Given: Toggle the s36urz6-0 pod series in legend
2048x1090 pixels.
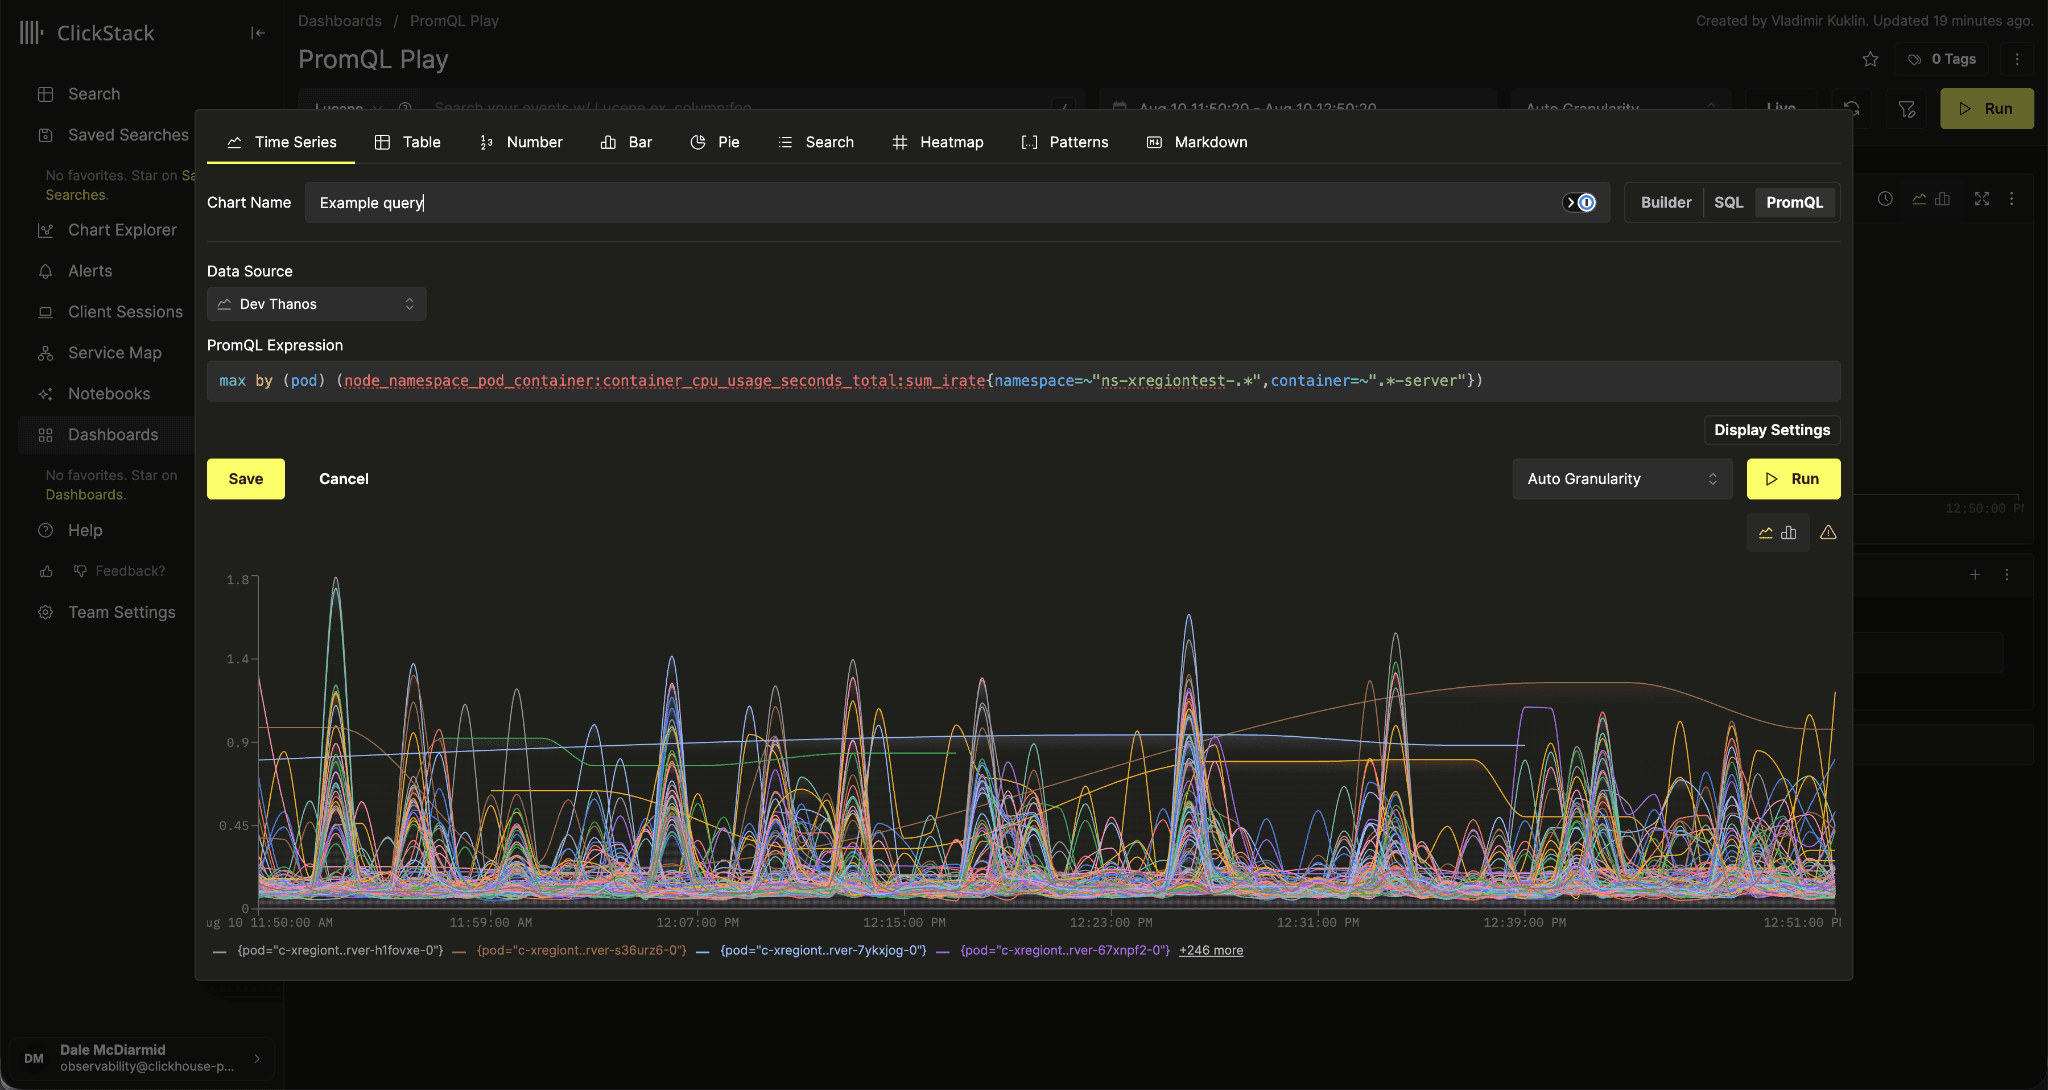Looking at the screenshot, I should coord(570,951).
